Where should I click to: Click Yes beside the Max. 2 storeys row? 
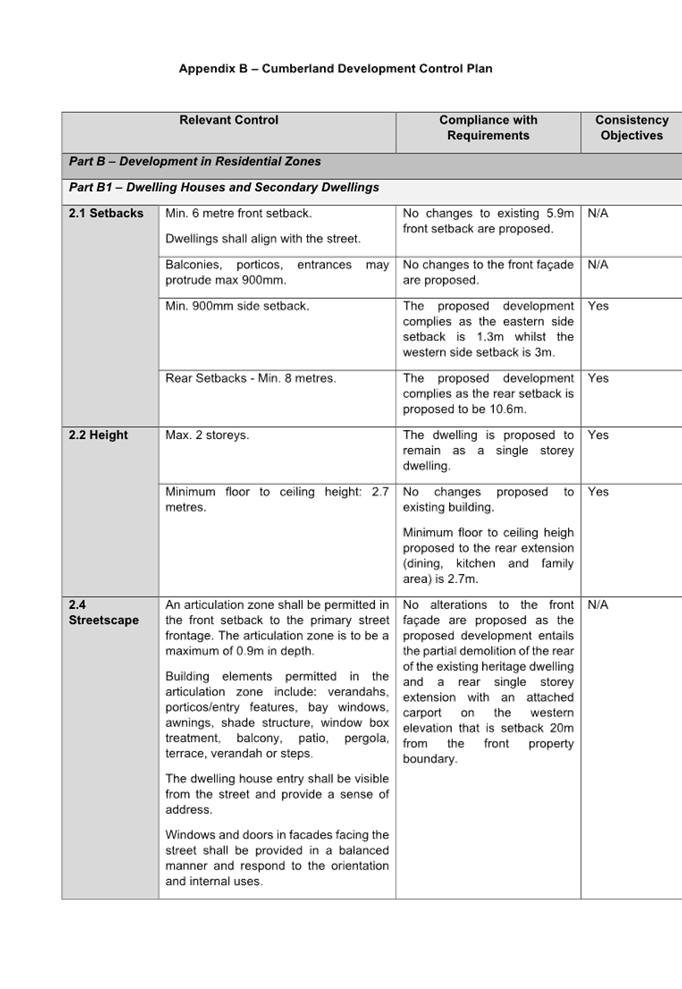[598, 435]
